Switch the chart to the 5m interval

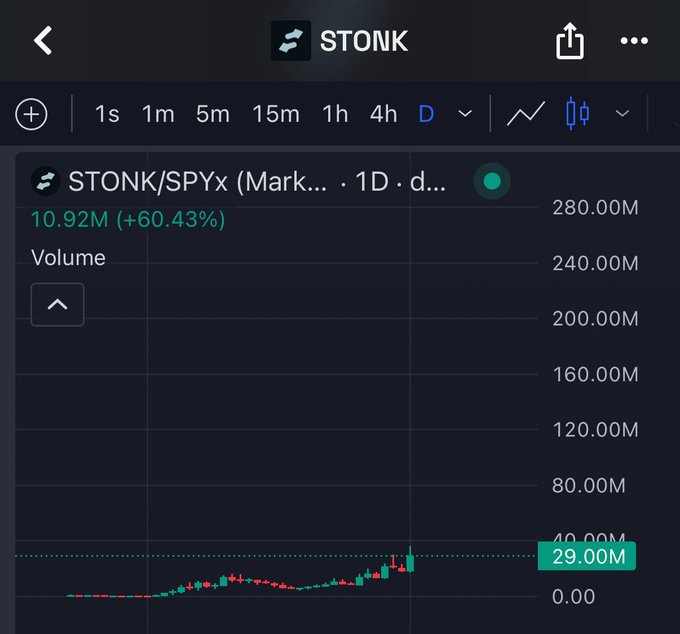pyautogui.click(x=212, y=114)
